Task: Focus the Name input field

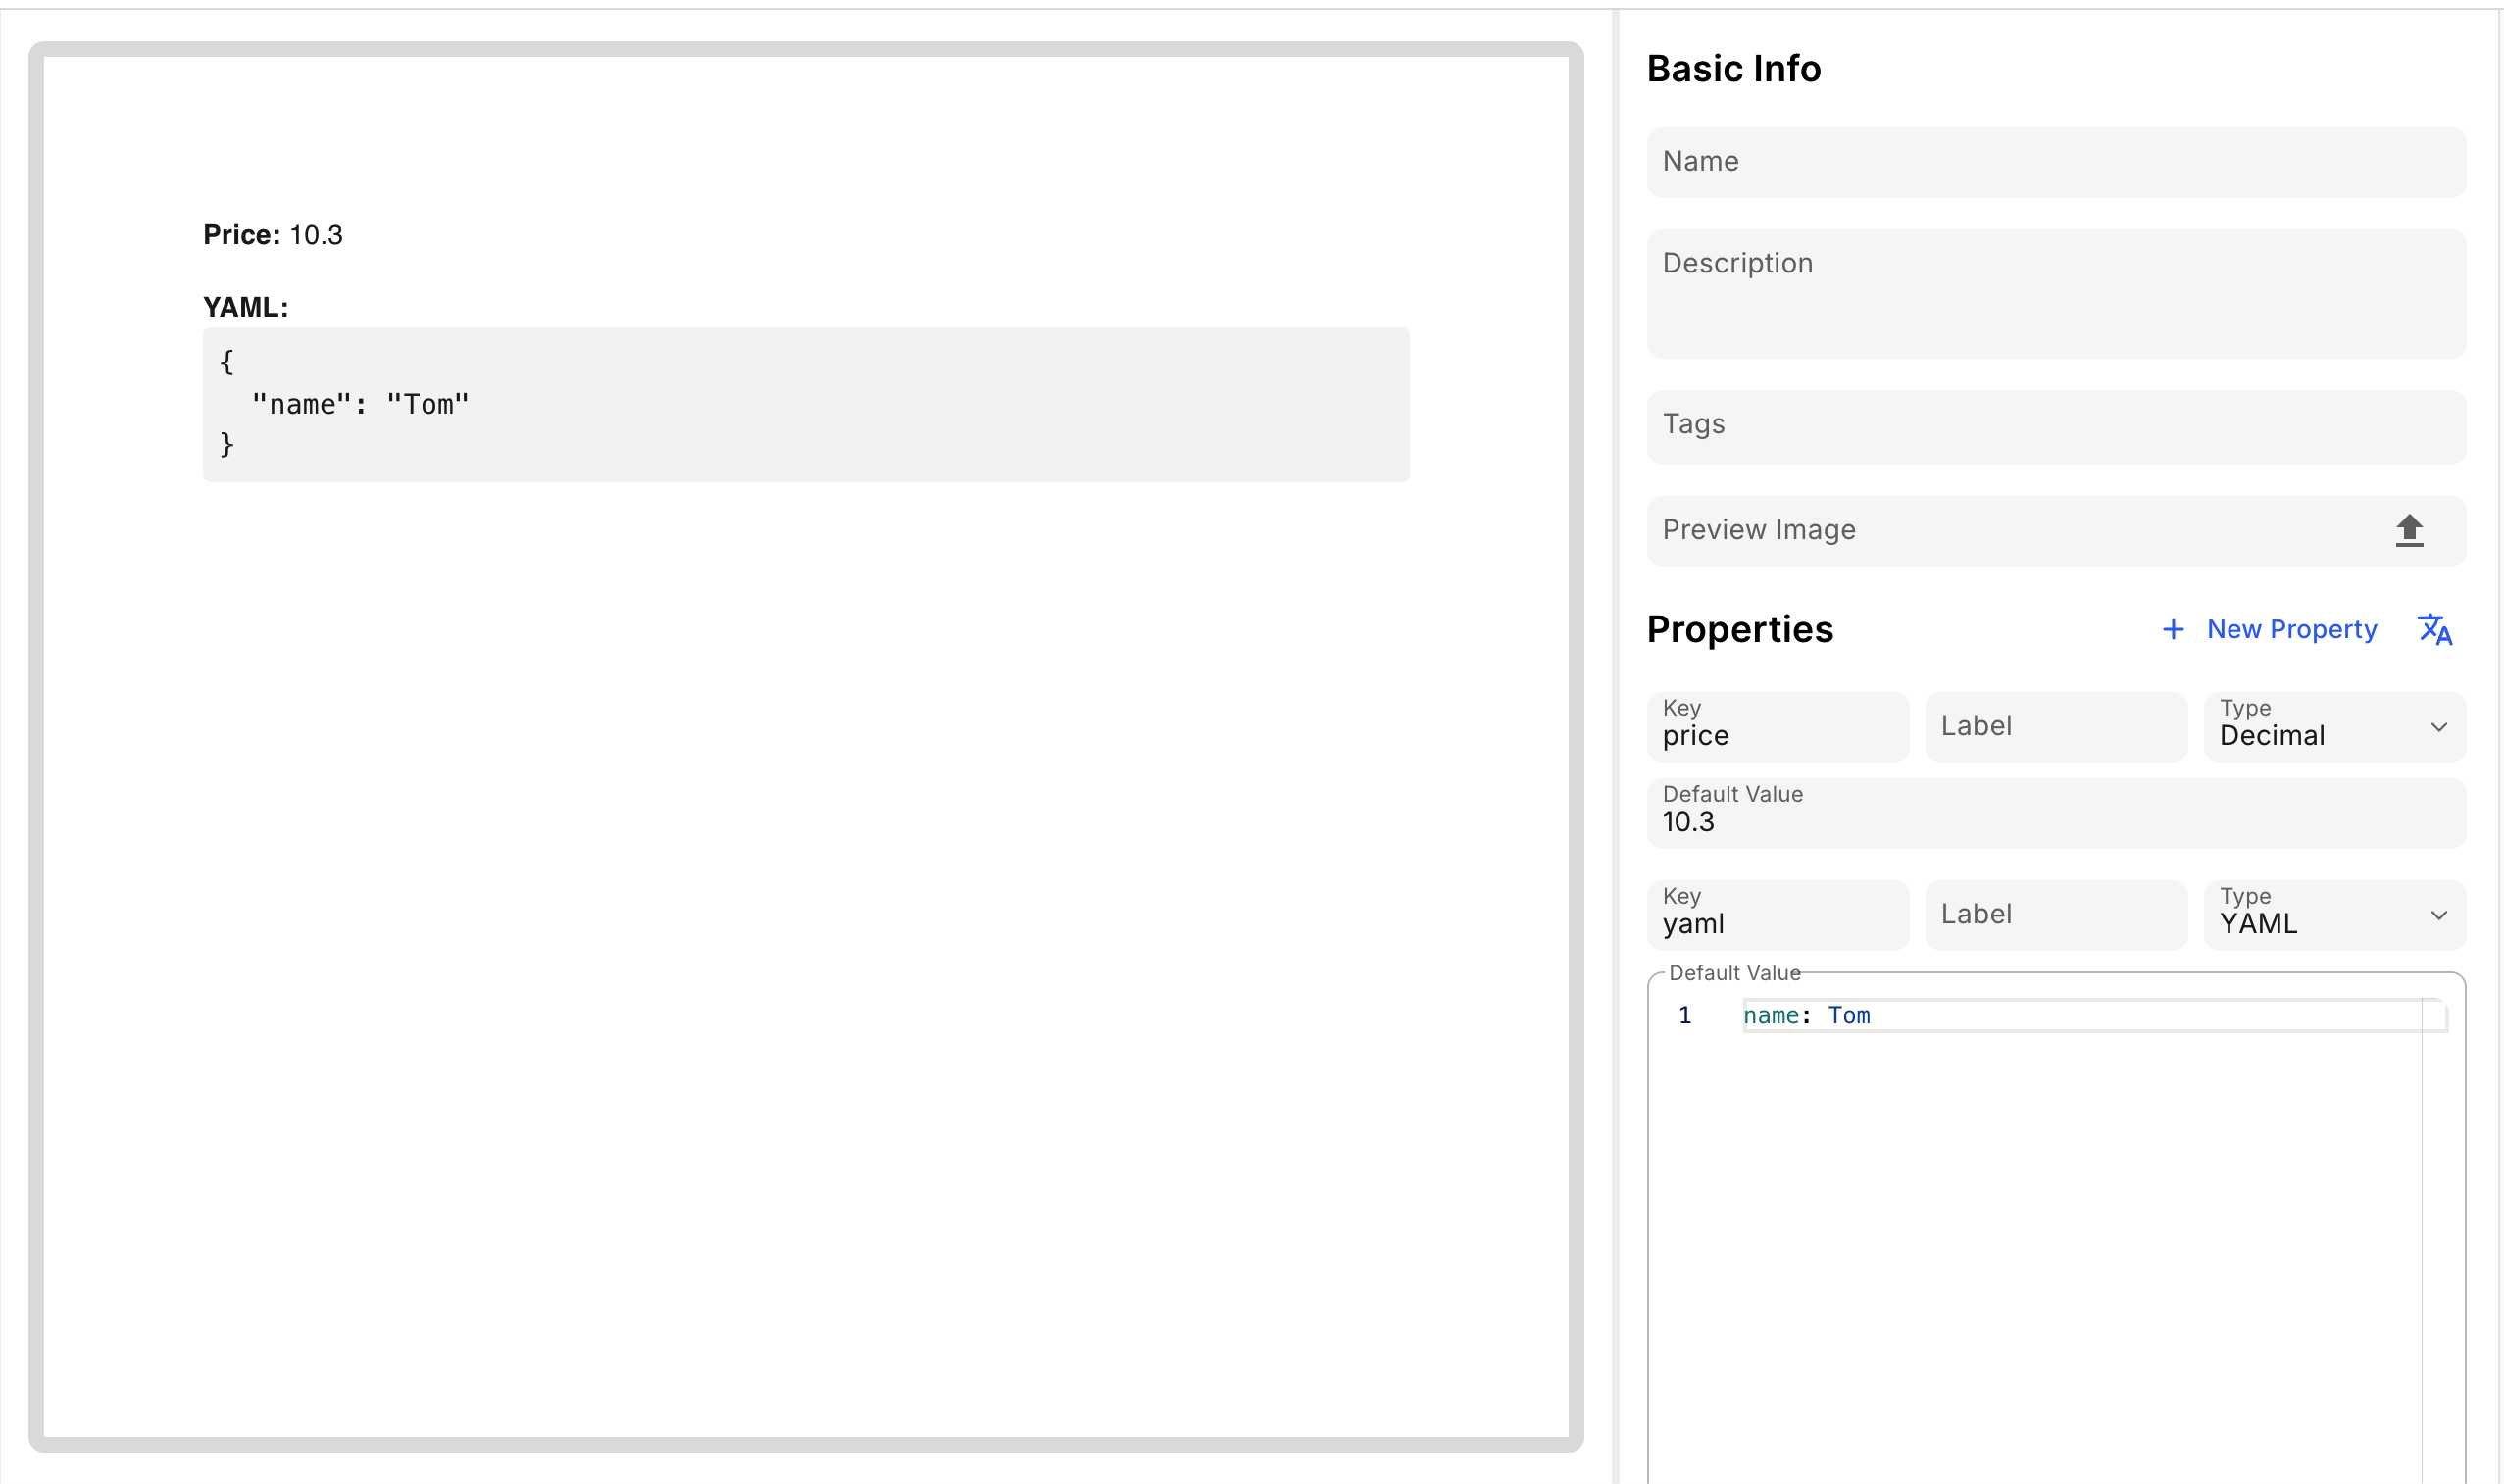Action: [2055, 162]
